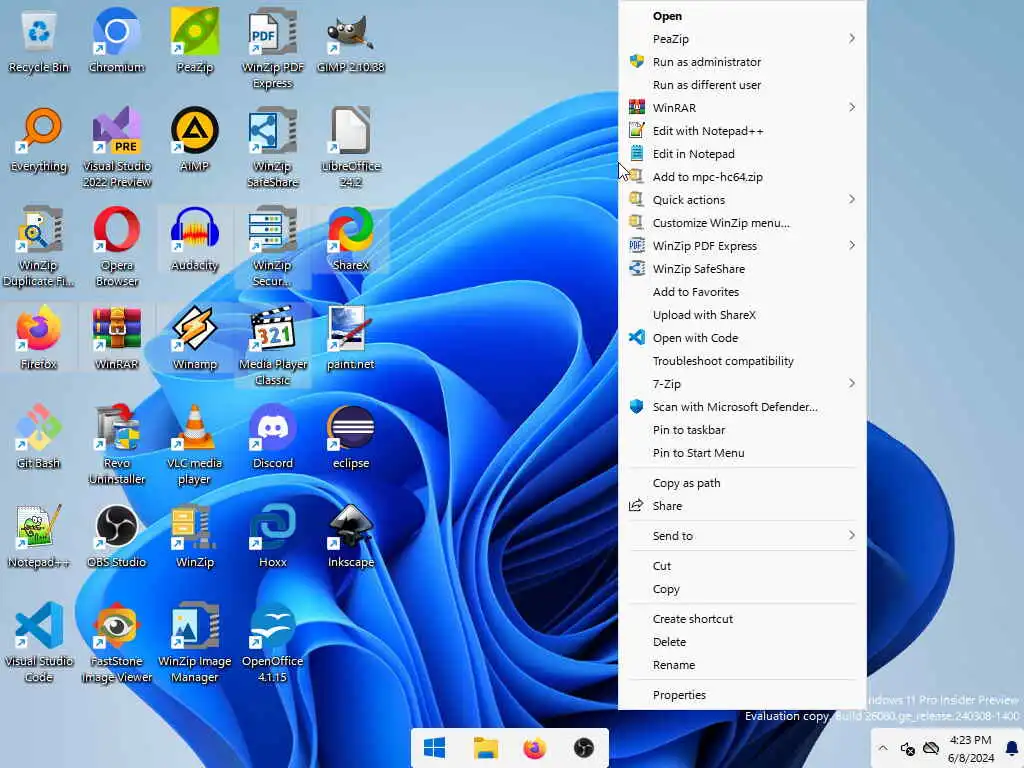
Task: Choose Edit with Notepad++
Action: [742, 131]
